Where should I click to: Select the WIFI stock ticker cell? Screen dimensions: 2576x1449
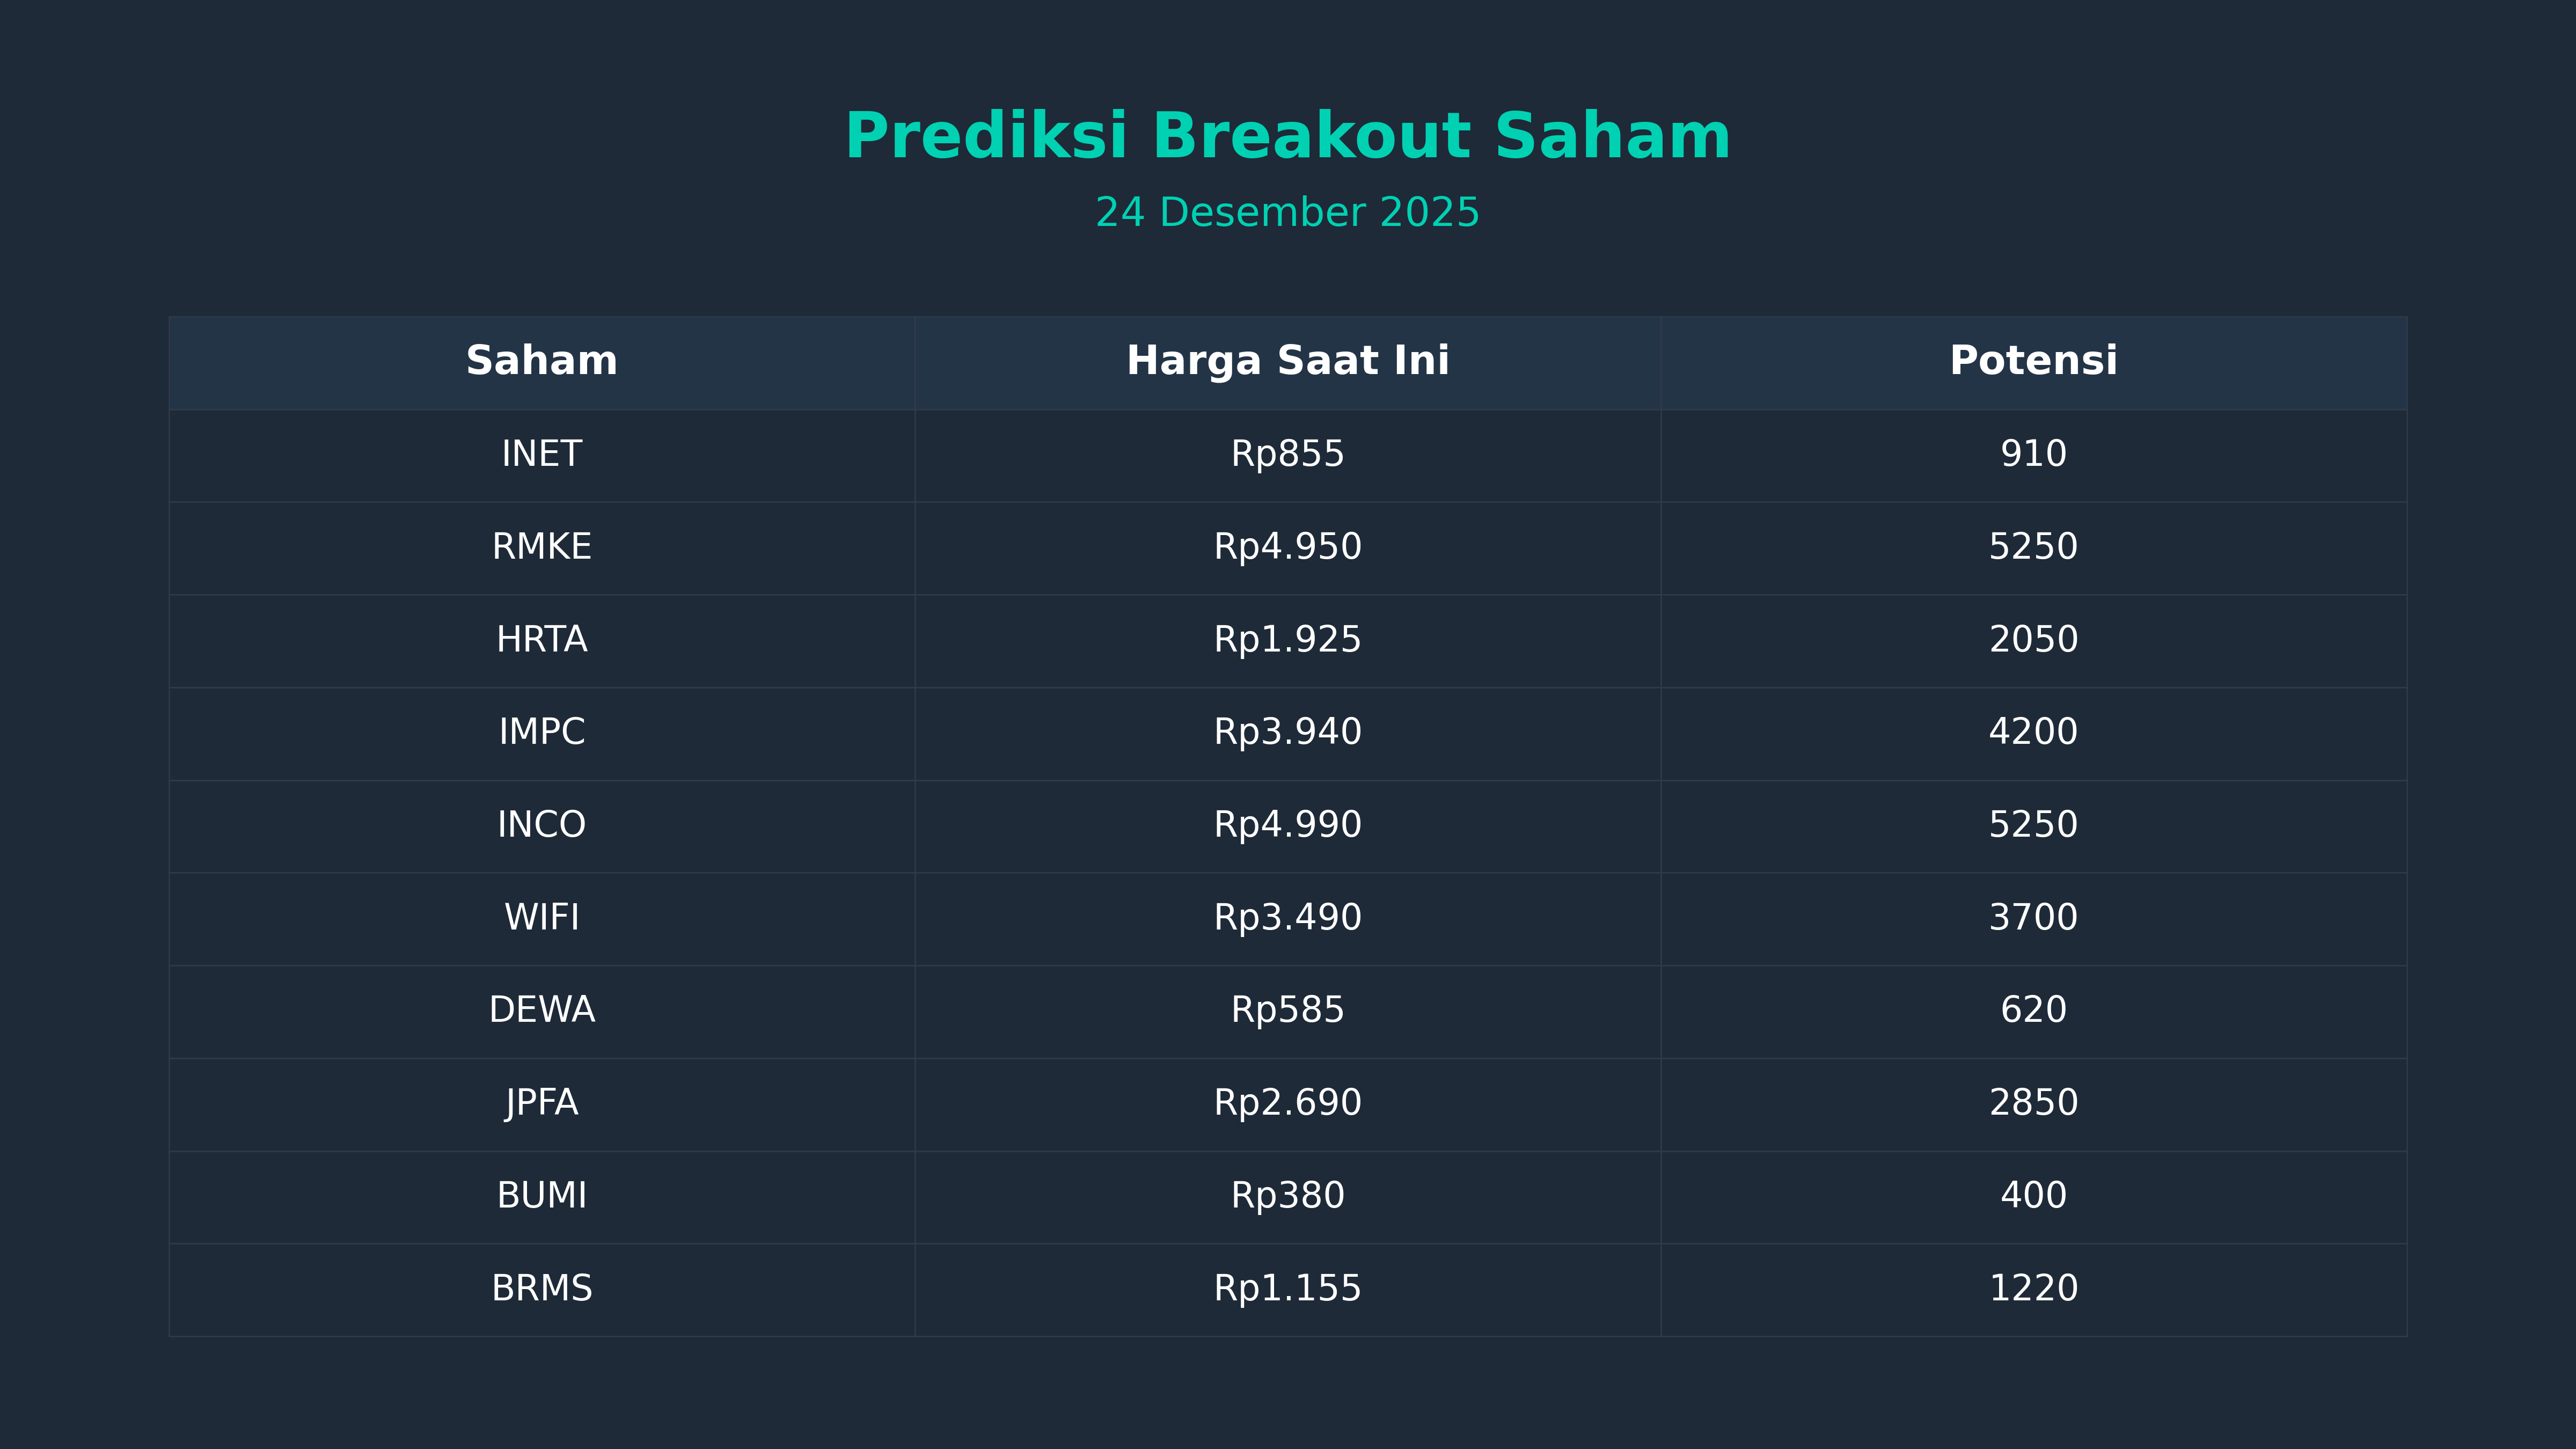(x=541, y=917)
